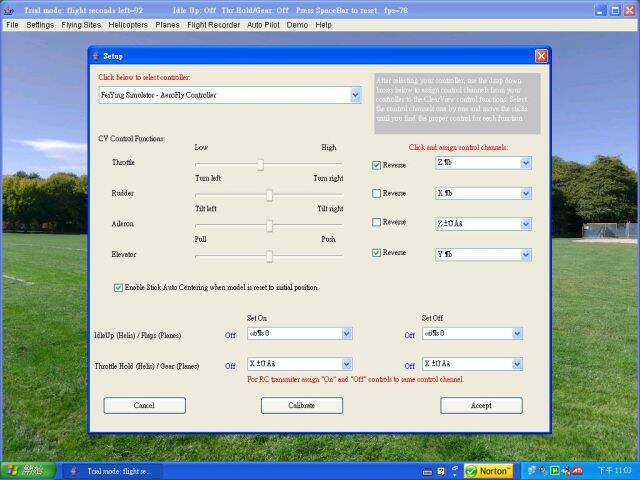Viewport: 640px width, 480px height.
Task: Click the Aileron slider handle
Action: (x=269, y=226)
